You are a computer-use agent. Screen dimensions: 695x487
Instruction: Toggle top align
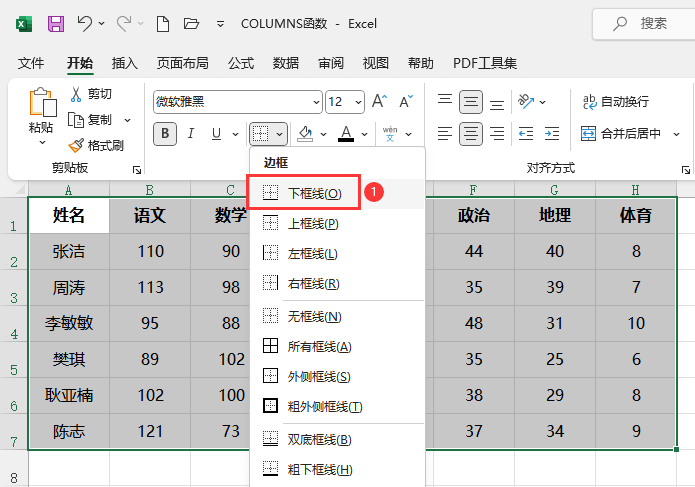click(445, 102)
